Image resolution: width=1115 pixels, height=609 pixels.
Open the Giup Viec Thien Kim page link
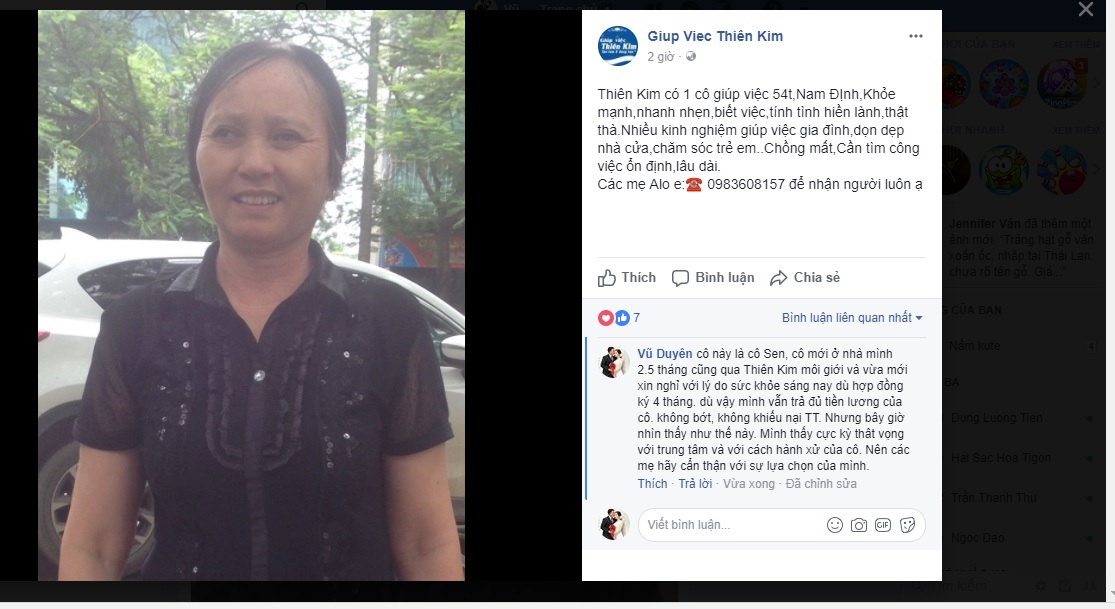(715, 36)
